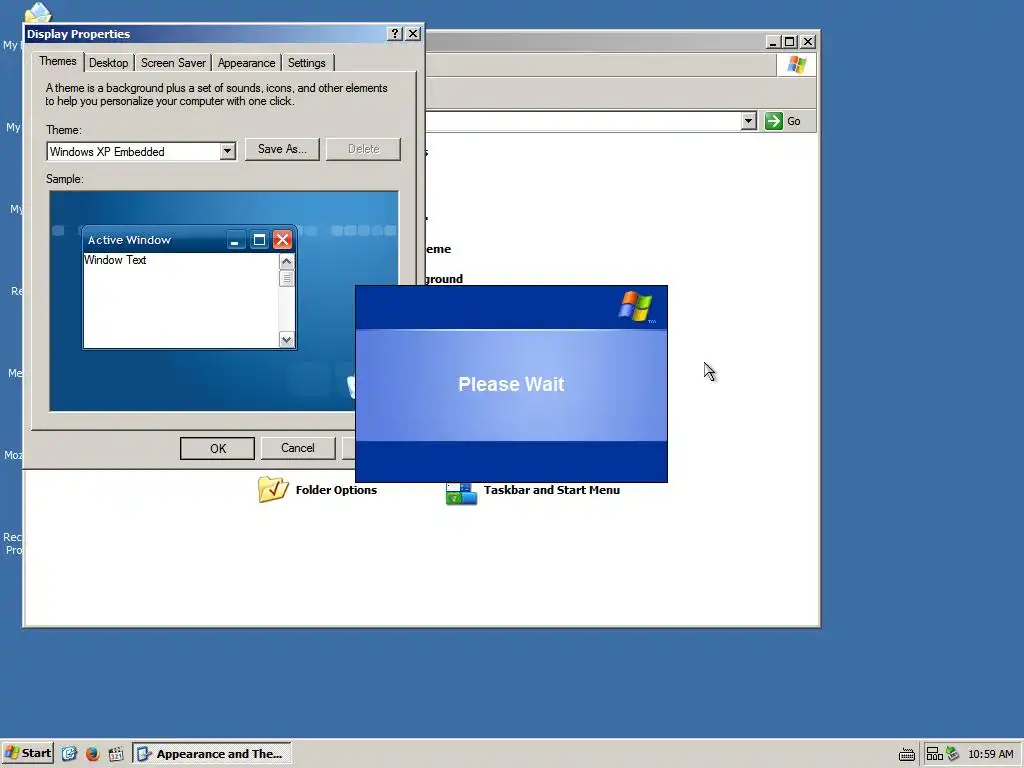Open the Theme dropdown list
This screenshot has width=1024, height=768.
[227, 152]
